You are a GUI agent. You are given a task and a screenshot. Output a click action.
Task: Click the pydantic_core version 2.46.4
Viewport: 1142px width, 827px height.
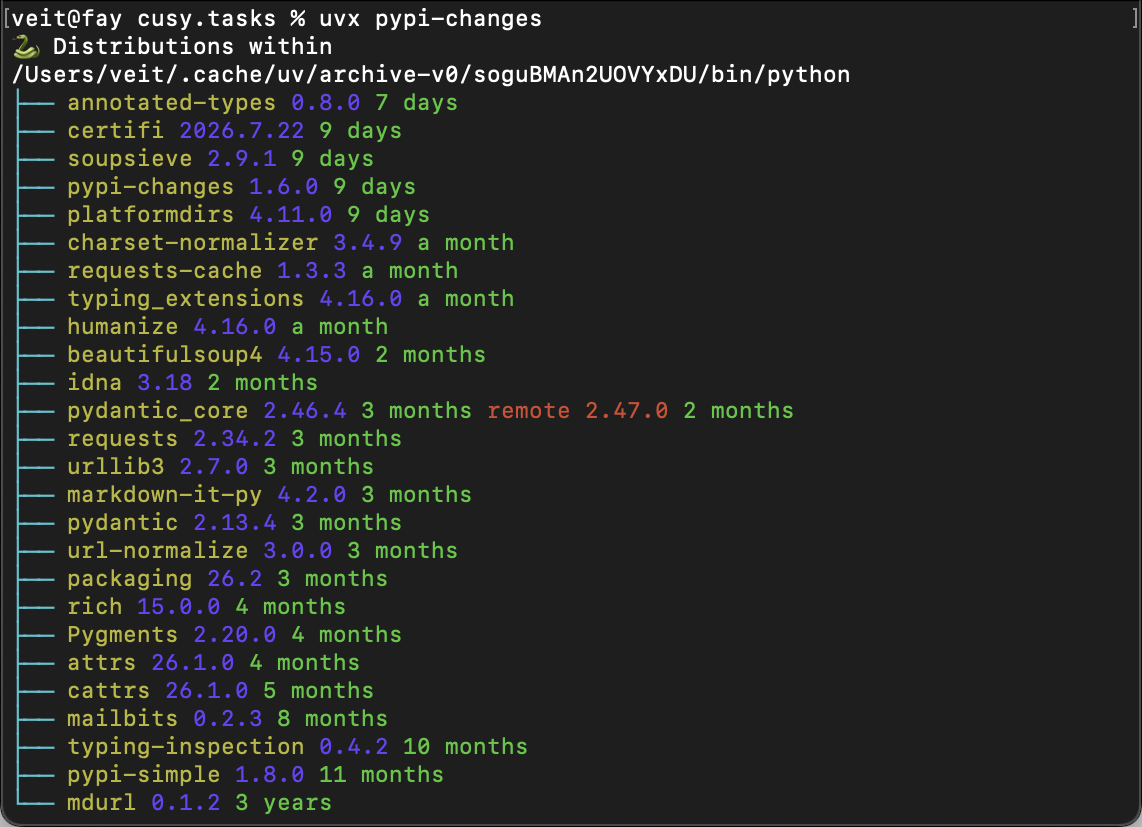pyautogui.click(x=304, y=411)
